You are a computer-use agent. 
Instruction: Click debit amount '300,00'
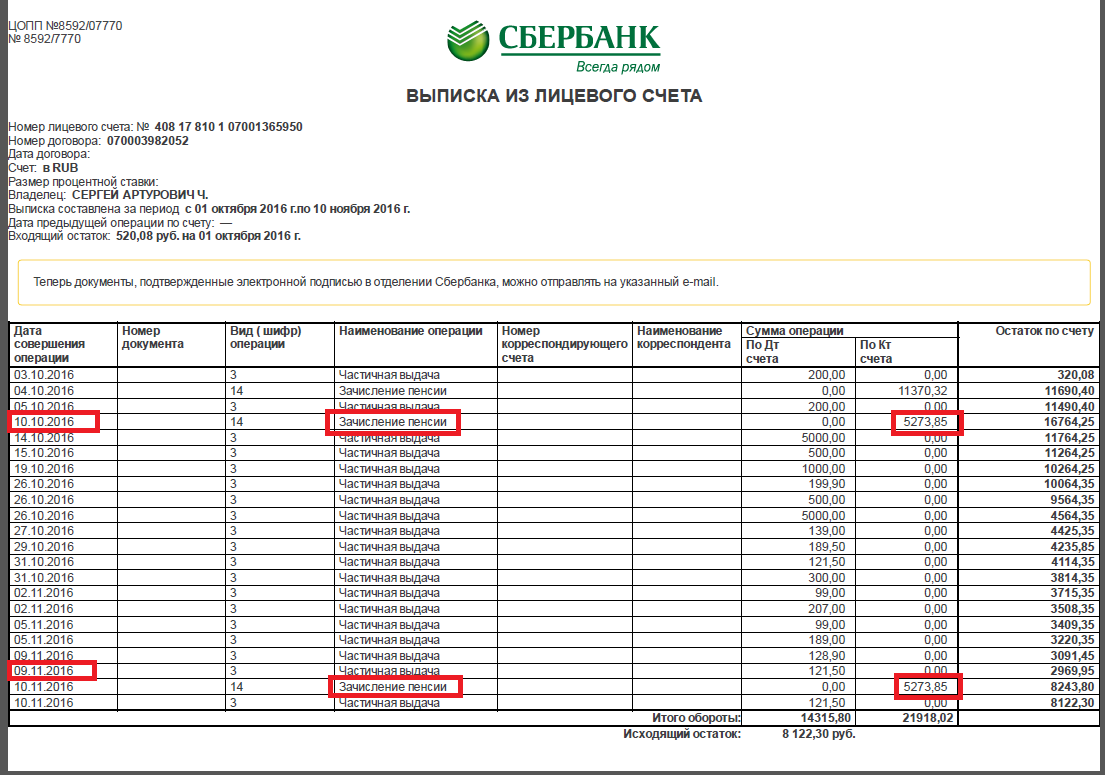coord(827,578)
